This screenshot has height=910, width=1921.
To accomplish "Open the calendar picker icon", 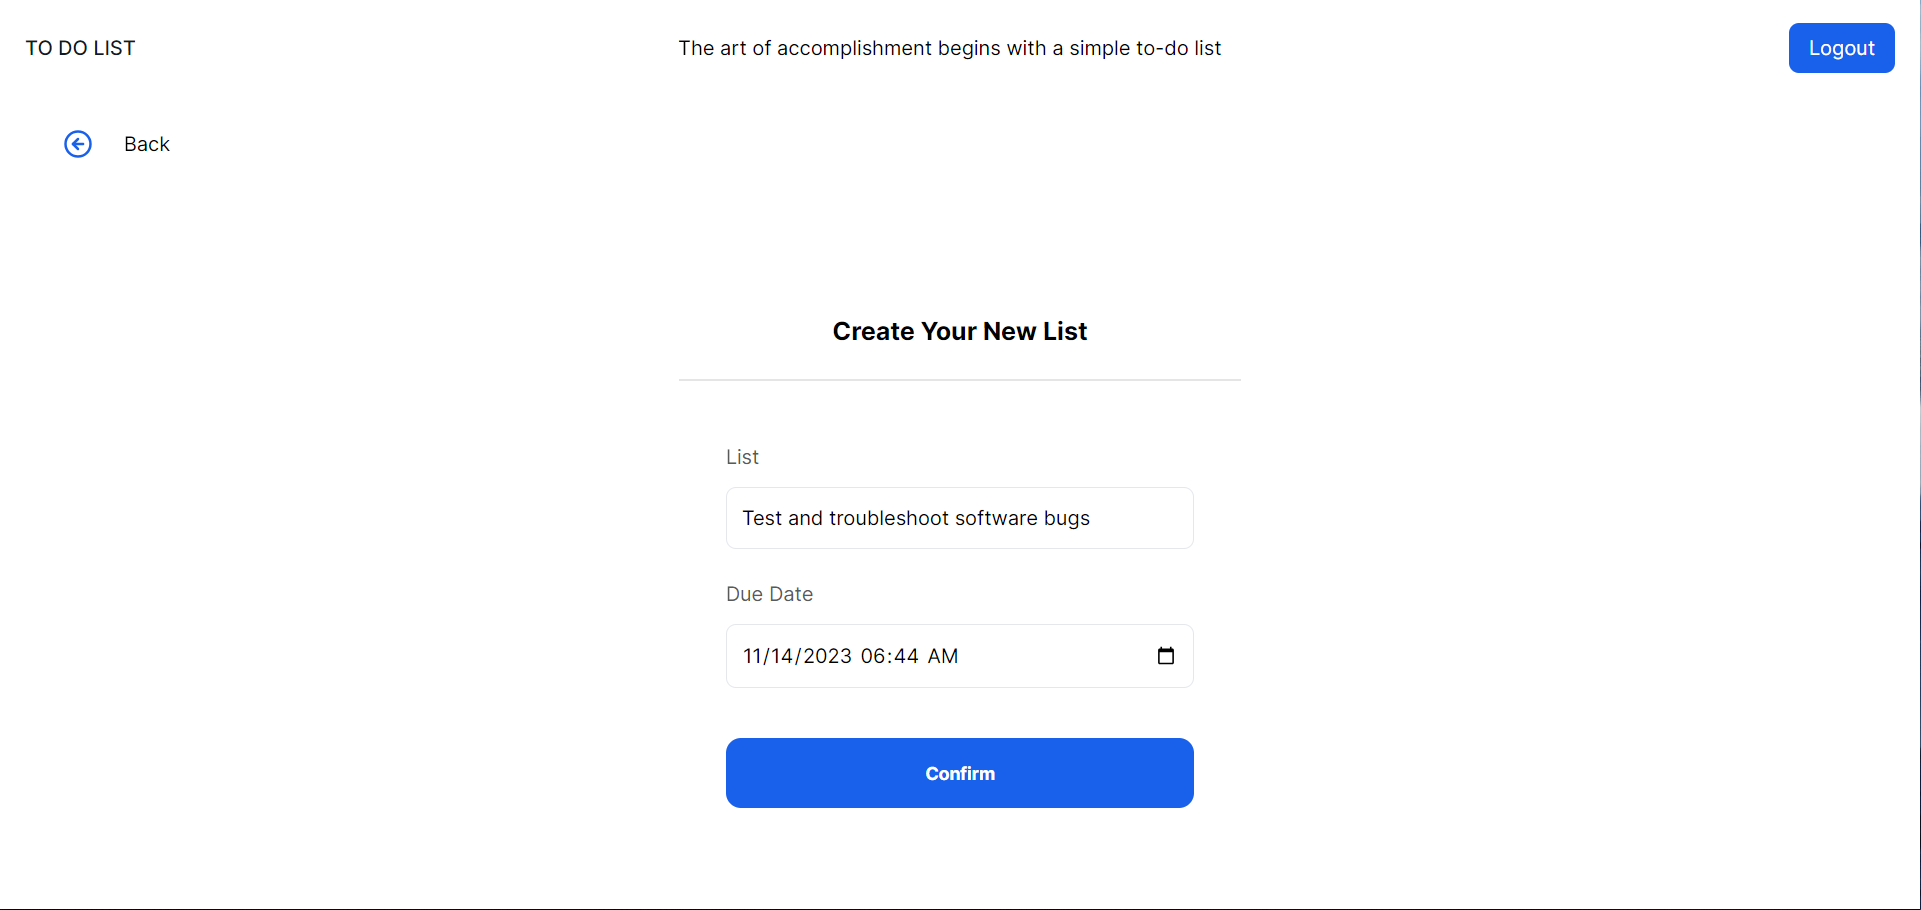I will coord(1165,656).
